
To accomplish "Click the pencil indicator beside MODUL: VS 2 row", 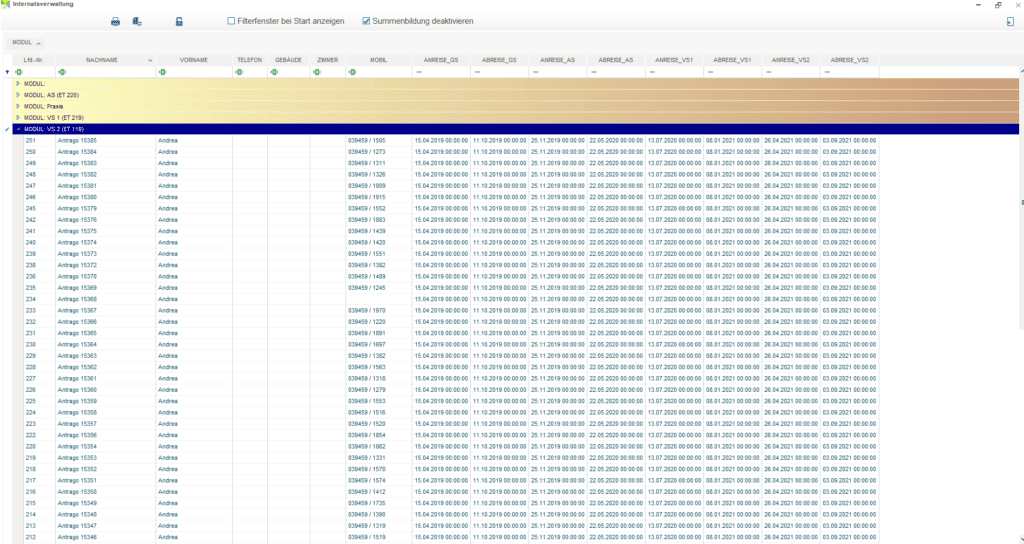I will (x=7, y=129).
